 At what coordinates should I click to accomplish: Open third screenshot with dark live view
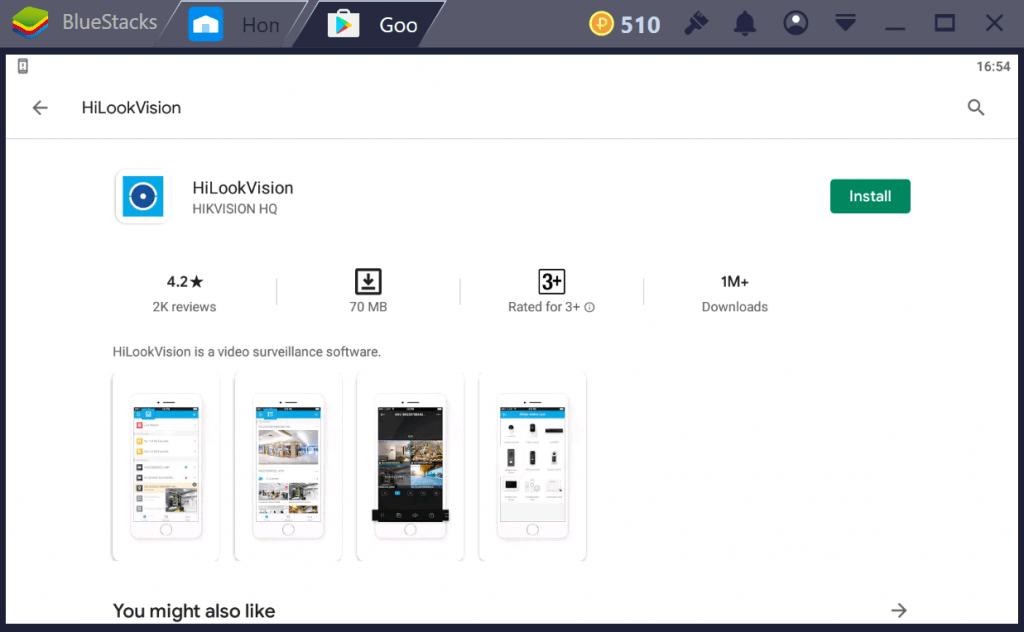click(x=410, y=467)
